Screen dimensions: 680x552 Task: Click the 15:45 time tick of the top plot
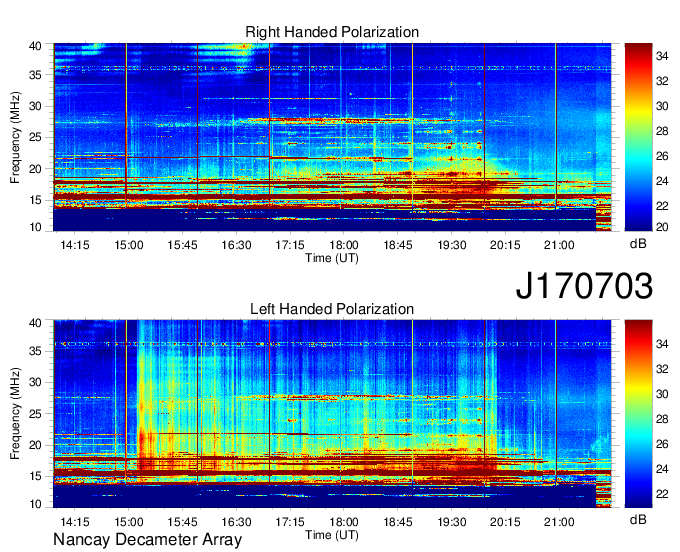[x=183, y=245]
